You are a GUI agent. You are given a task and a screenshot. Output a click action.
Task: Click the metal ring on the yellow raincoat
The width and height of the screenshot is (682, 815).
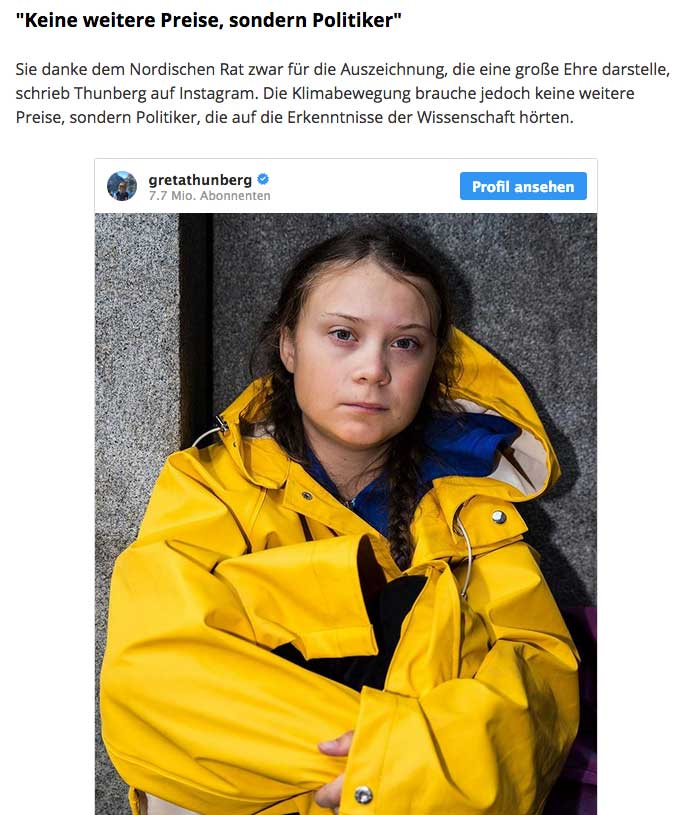[x=465, y=551]
